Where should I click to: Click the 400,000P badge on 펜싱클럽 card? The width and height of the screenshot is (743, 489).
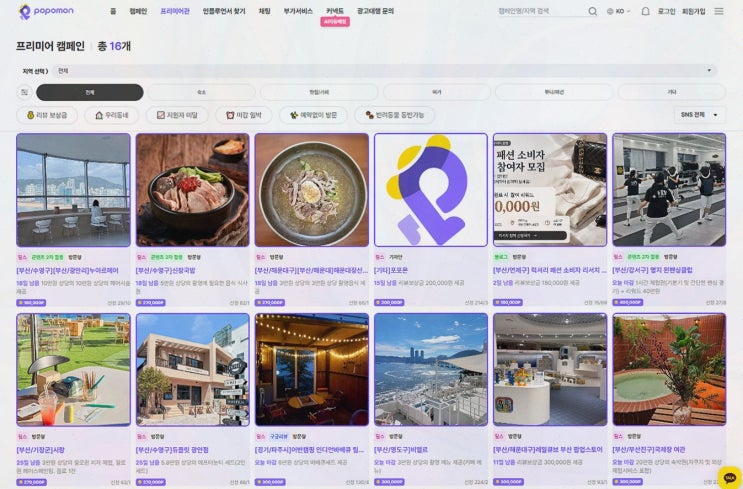click(627, 302)
